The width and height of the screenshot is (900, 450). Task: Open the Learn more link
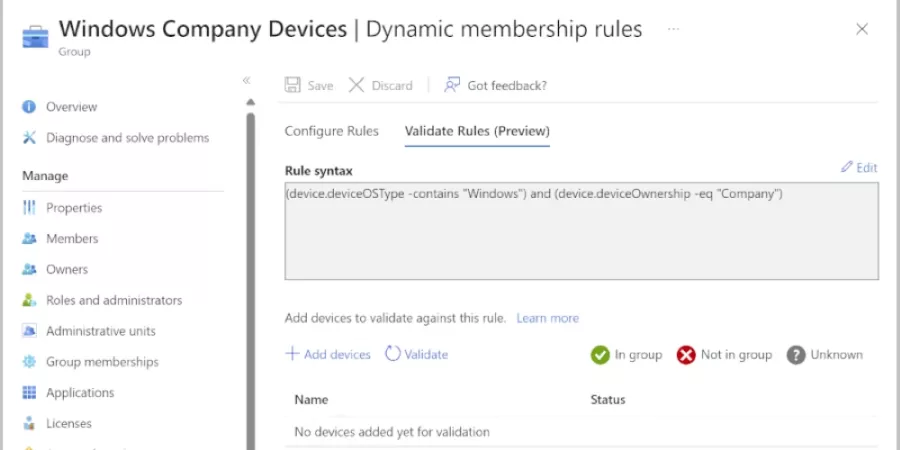[x=547, y=318]
